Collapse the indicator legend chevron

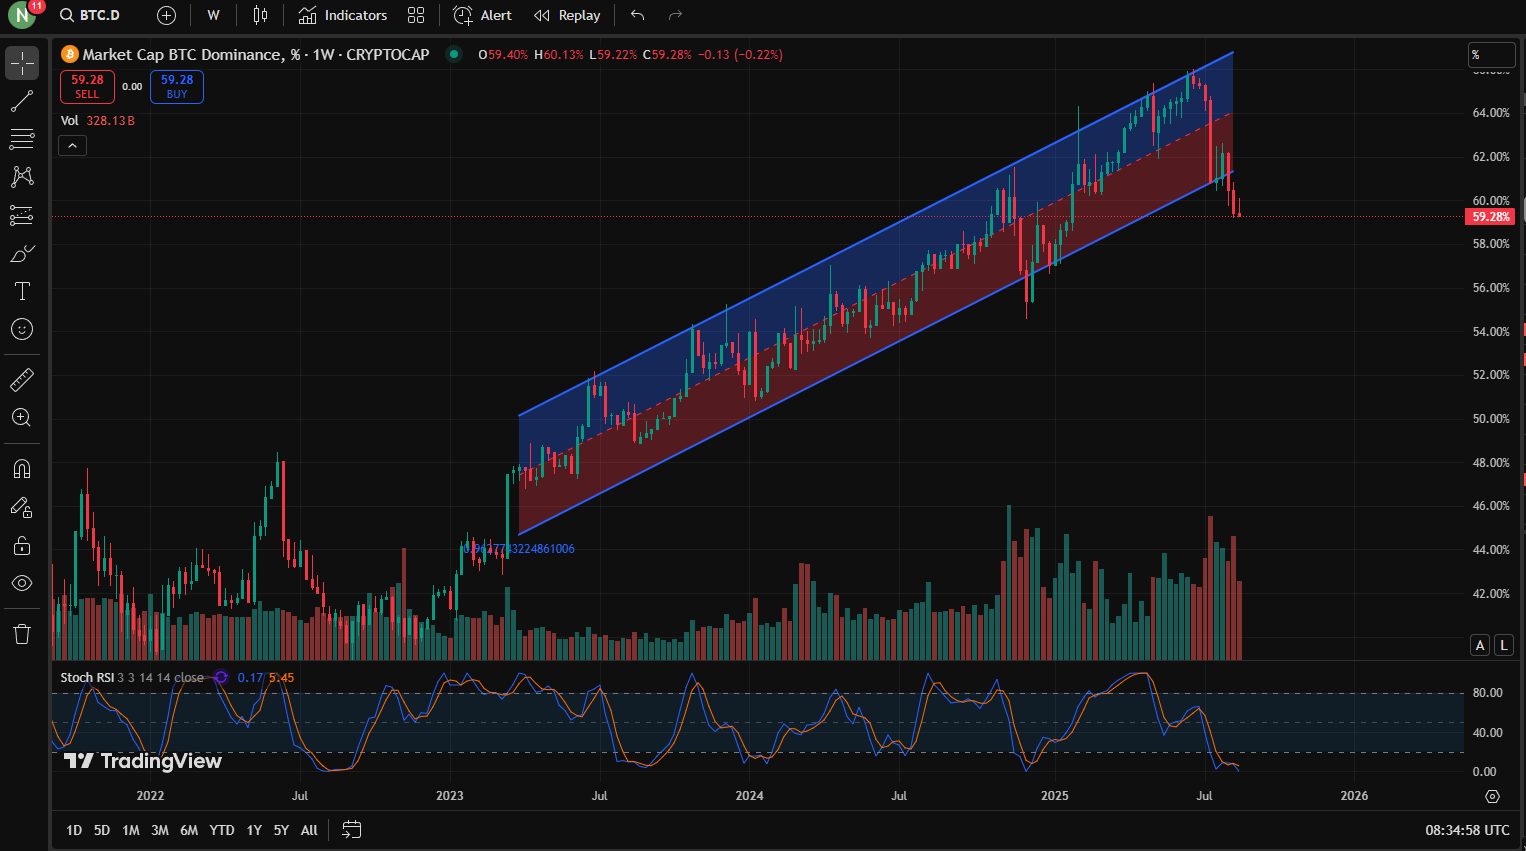pos(72,146)
